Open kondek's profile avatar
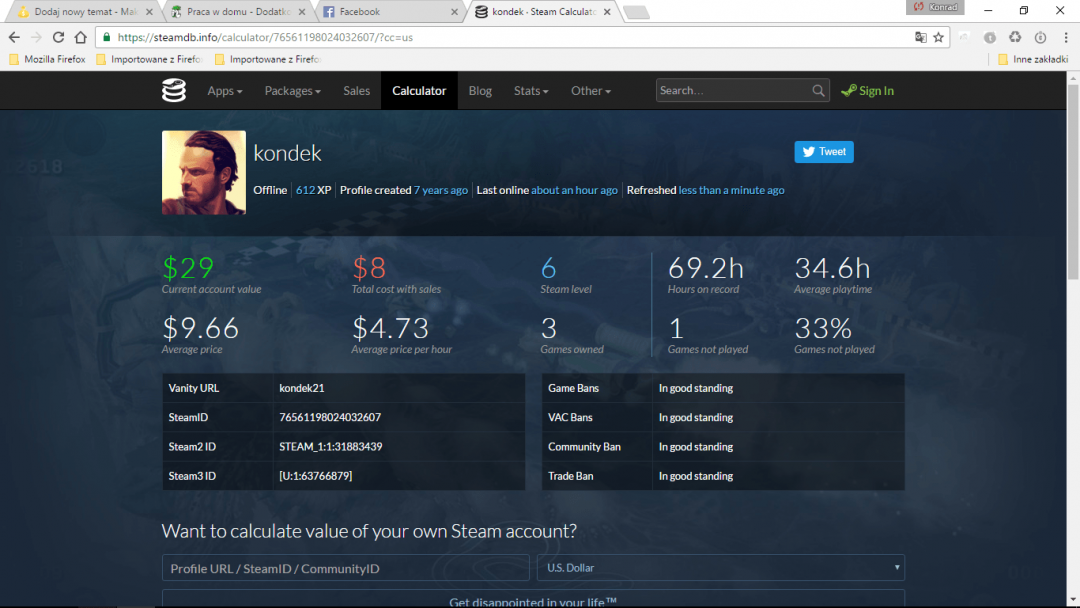 tap(203, 173)
